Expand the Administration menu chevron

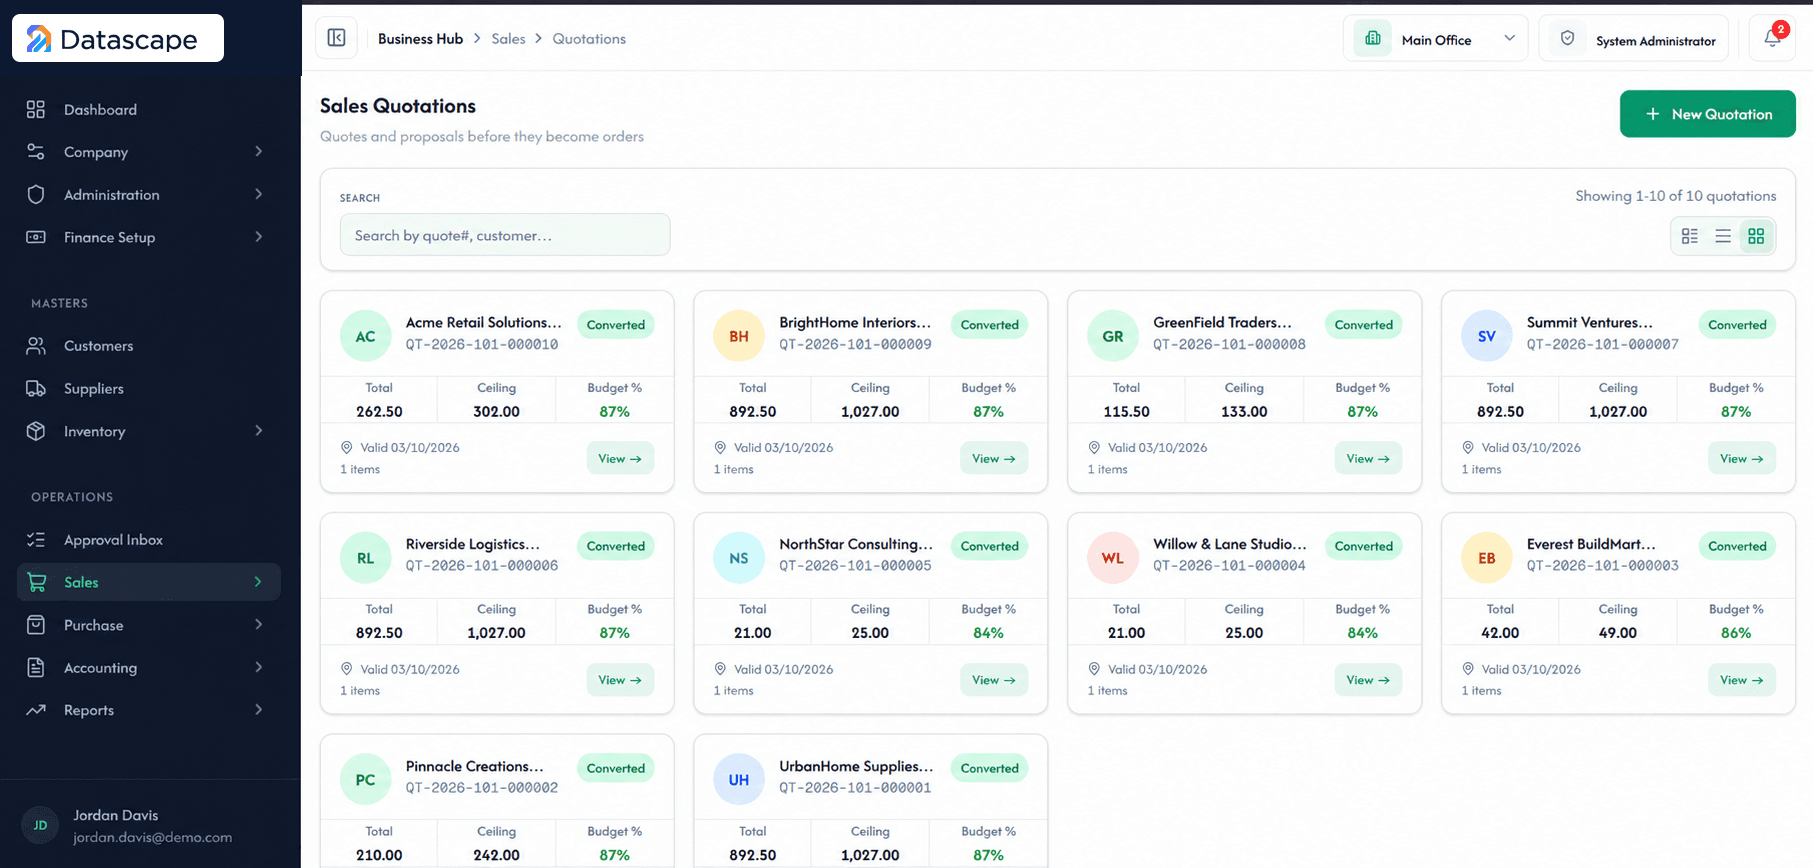pyautogui.click(x=259, y=194)
